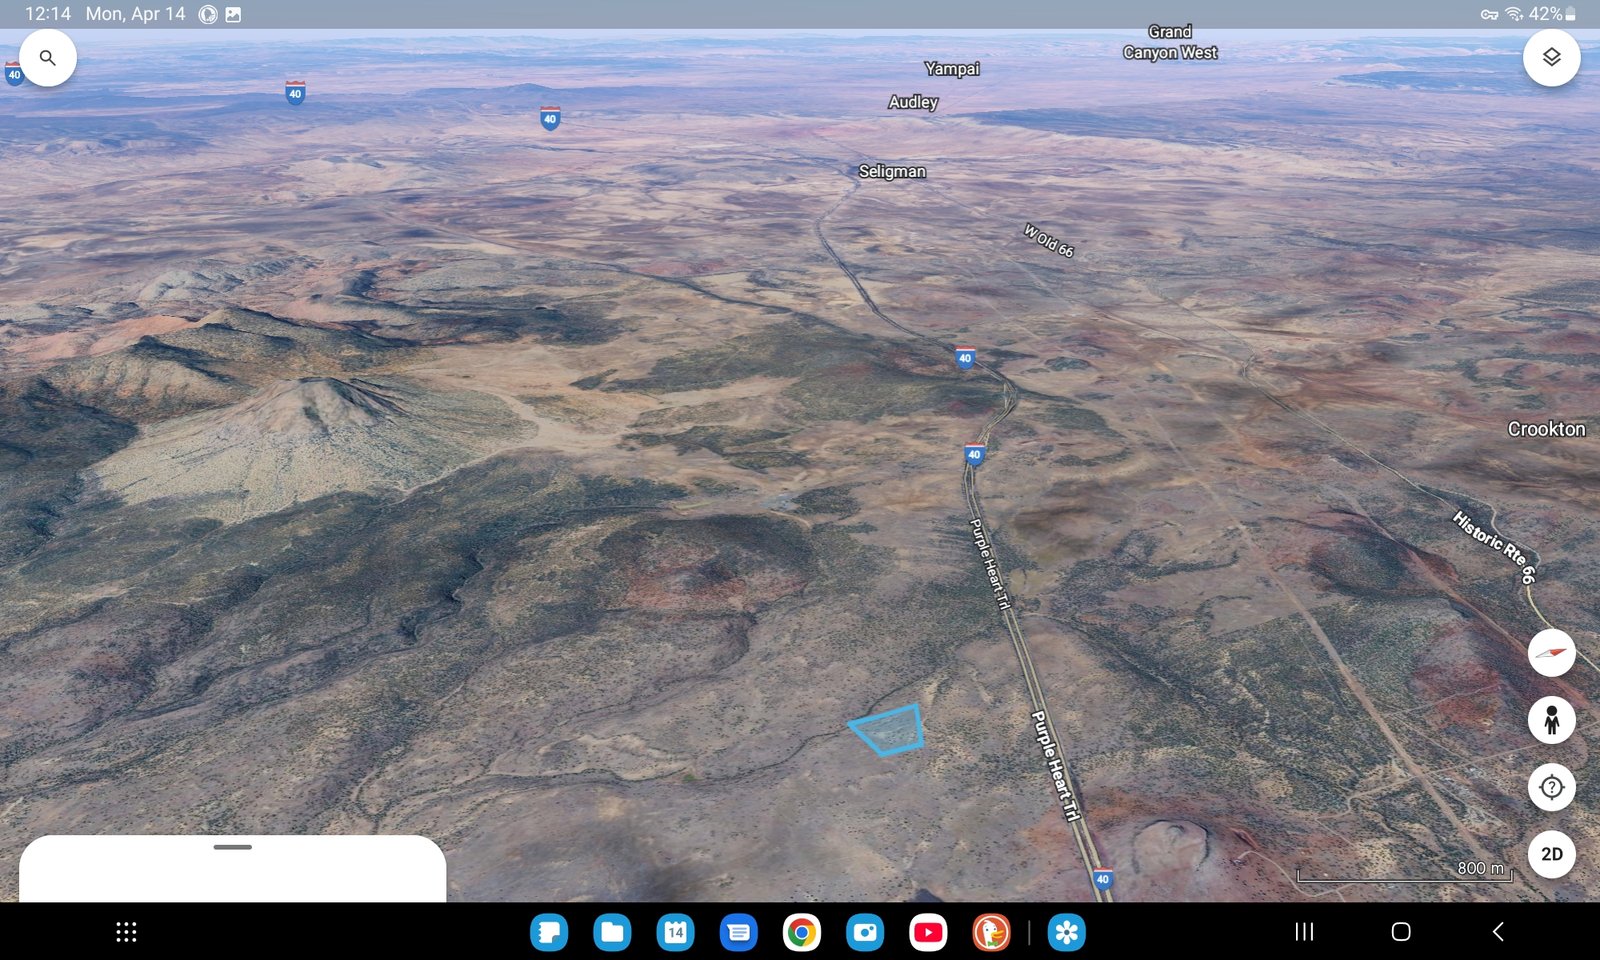Launch DuckDuckGo browser from taskbar

click(x=991, y=932)
